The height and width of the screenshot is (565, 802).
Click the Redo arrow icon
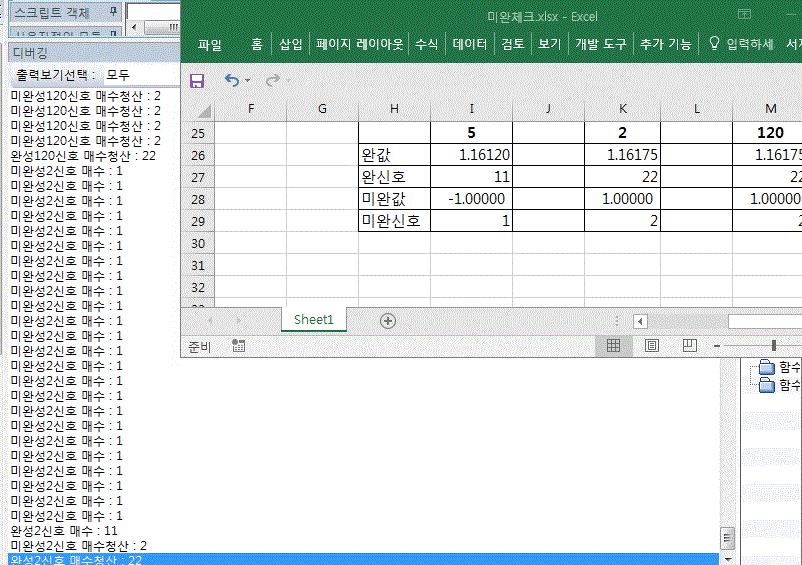click(272, 80)
